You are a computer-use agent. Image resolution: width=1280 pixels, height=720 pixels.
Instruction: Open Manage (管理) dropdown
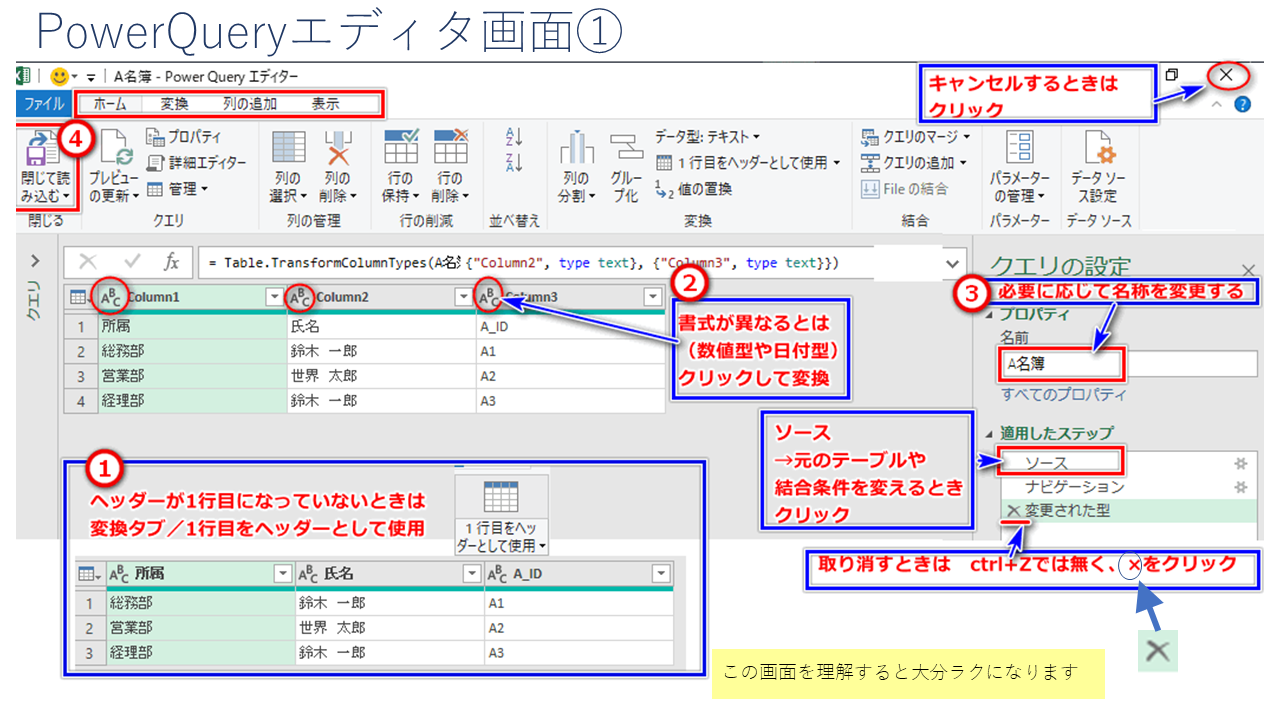coord(177,188)
